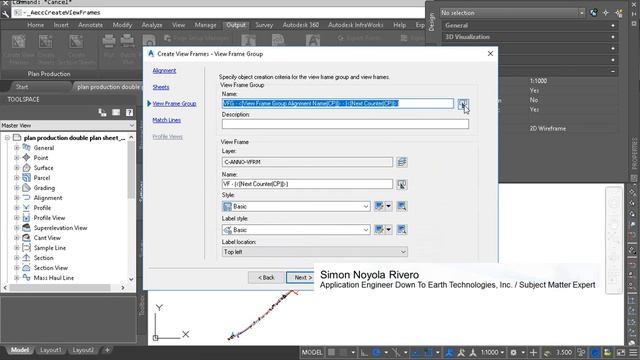Click the Alignment node icon in Toolspace

(x=27, y=198)
